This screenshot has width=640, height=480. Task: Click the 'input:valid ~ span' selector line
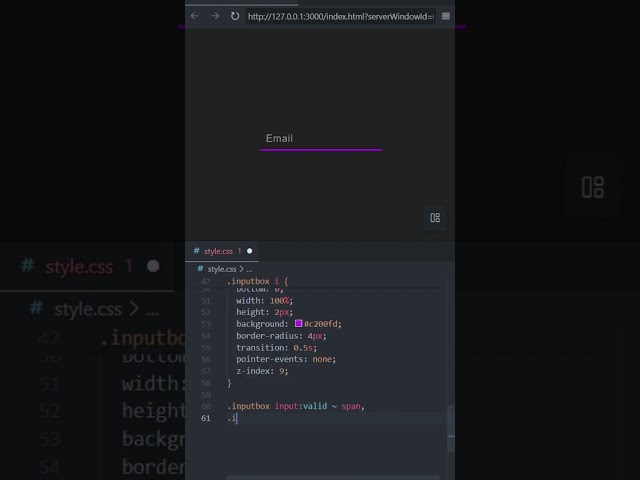point(296,406)
